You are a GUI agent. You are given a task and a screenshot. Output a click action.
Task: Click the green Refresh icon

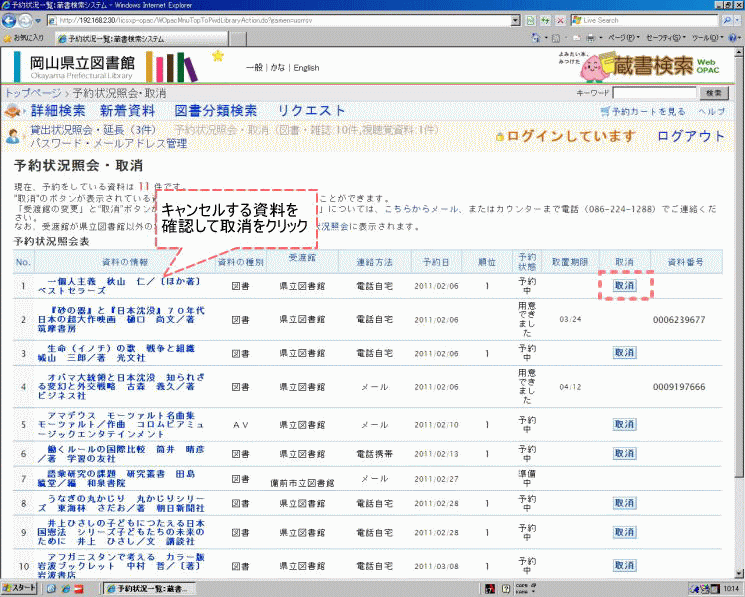[x=545, y=20]
